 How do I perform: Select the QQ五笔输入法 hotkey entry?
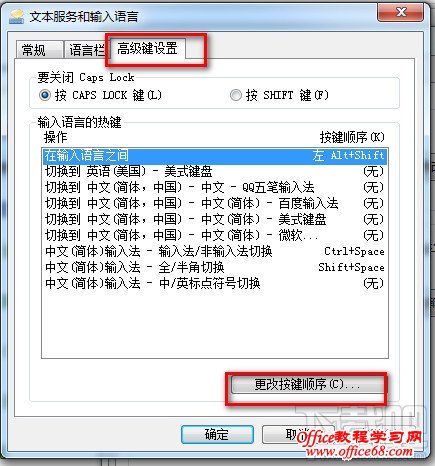click(215, 188)
